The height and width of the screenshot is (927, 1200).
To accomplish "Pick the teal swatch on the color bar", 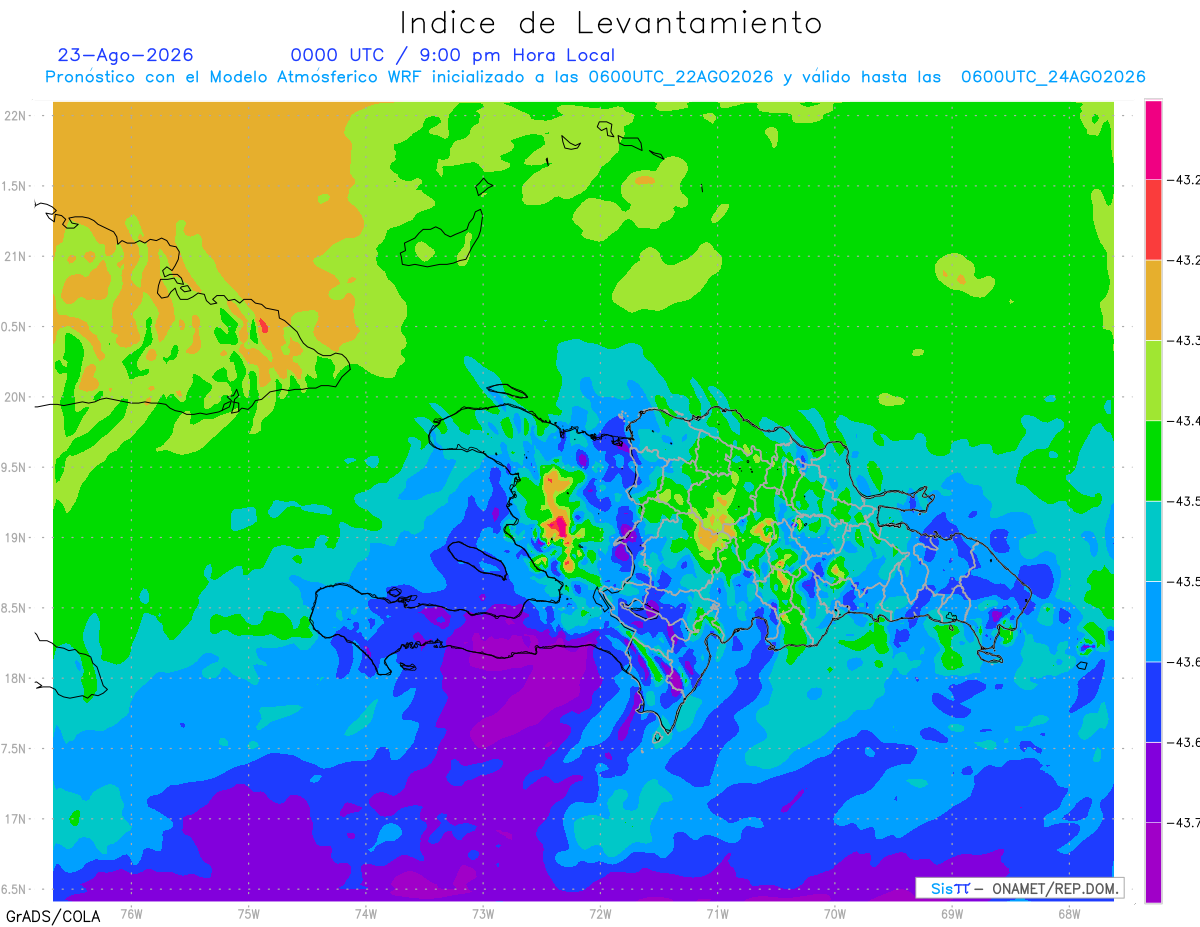I will click(x=1153, y=541).
